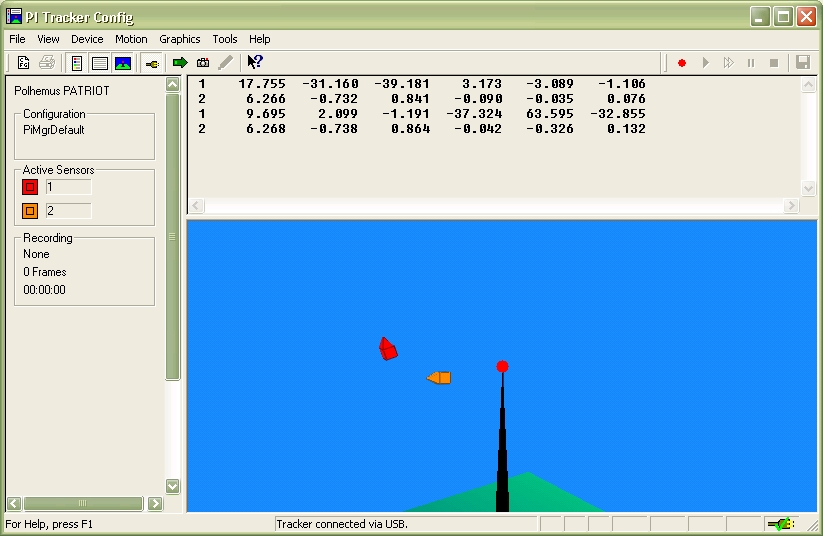Click the value -32.855 in data pane
Screen dimensions: 823x536
point(618,114)
